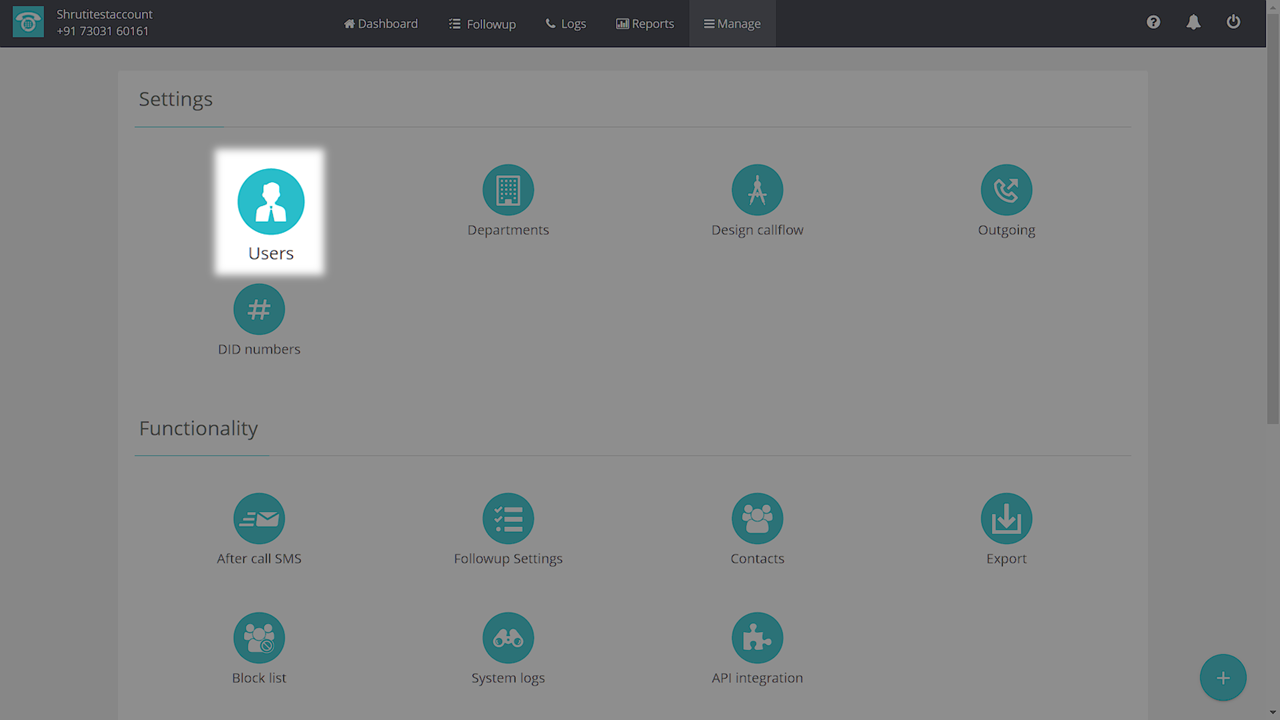Open the Outgoing calls icon
The height and width of the screenshot is (720, 1280).
click(x=1006, y=190)
